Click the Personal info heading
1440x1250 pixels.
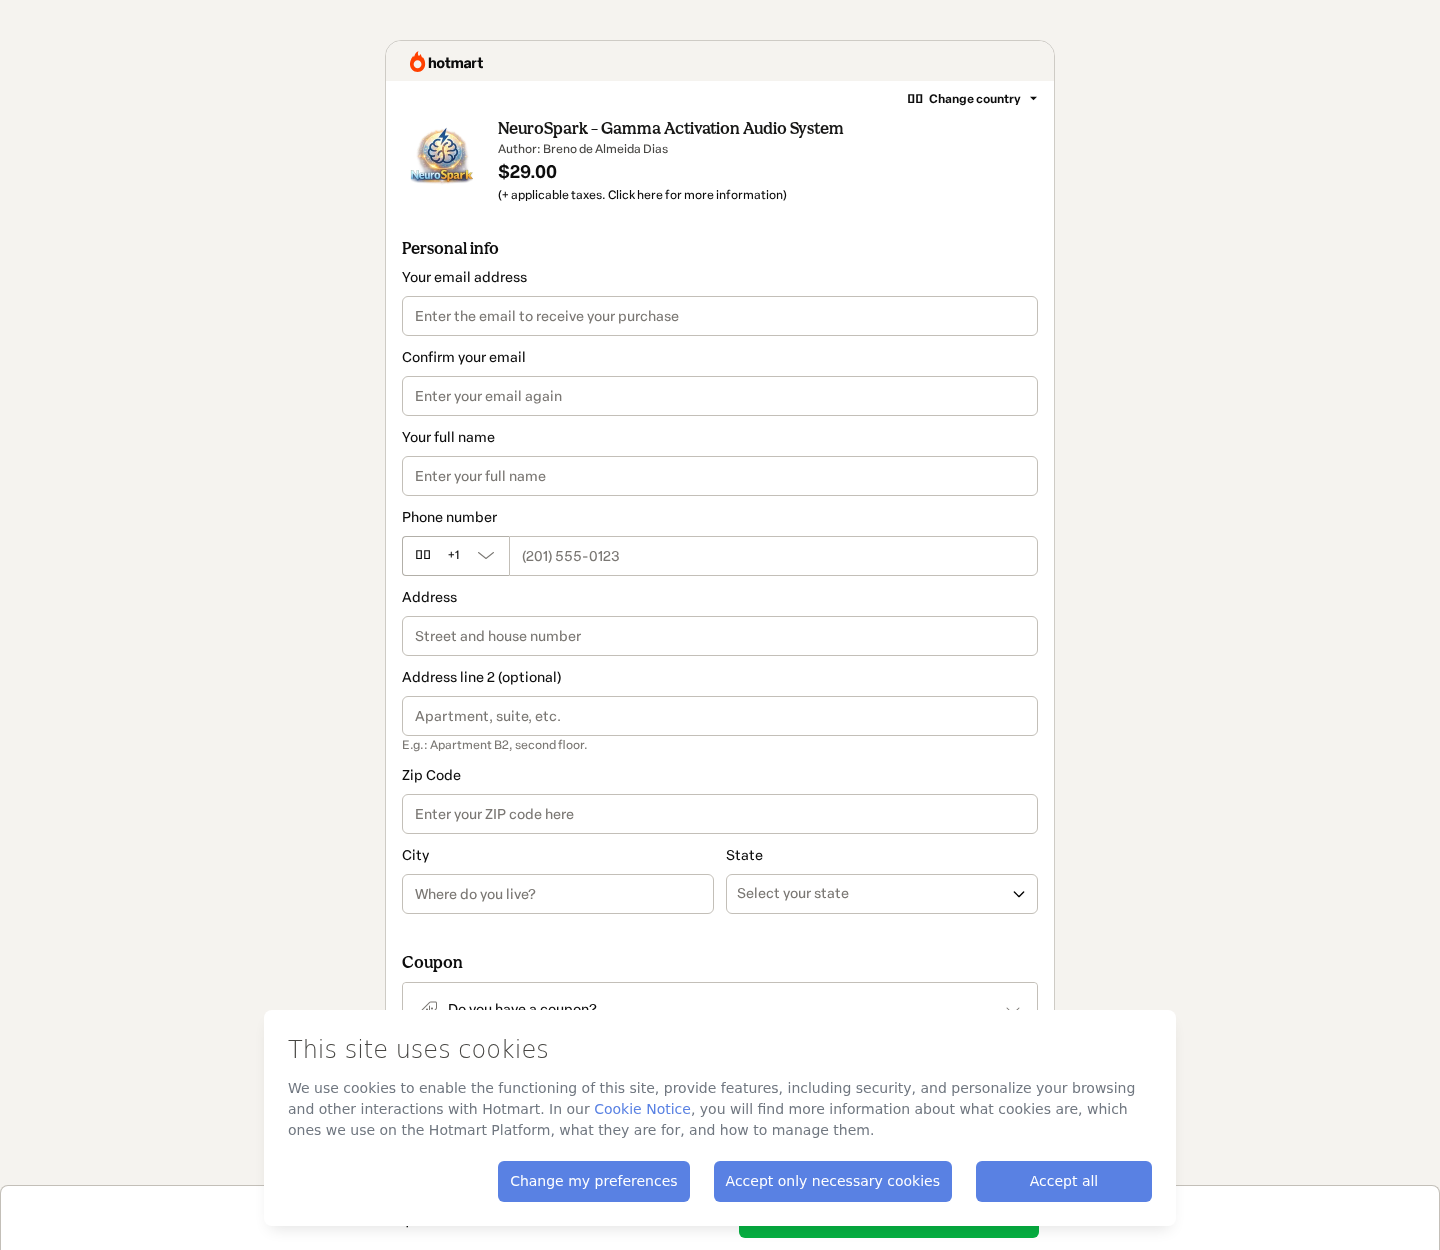pos(450,248)
